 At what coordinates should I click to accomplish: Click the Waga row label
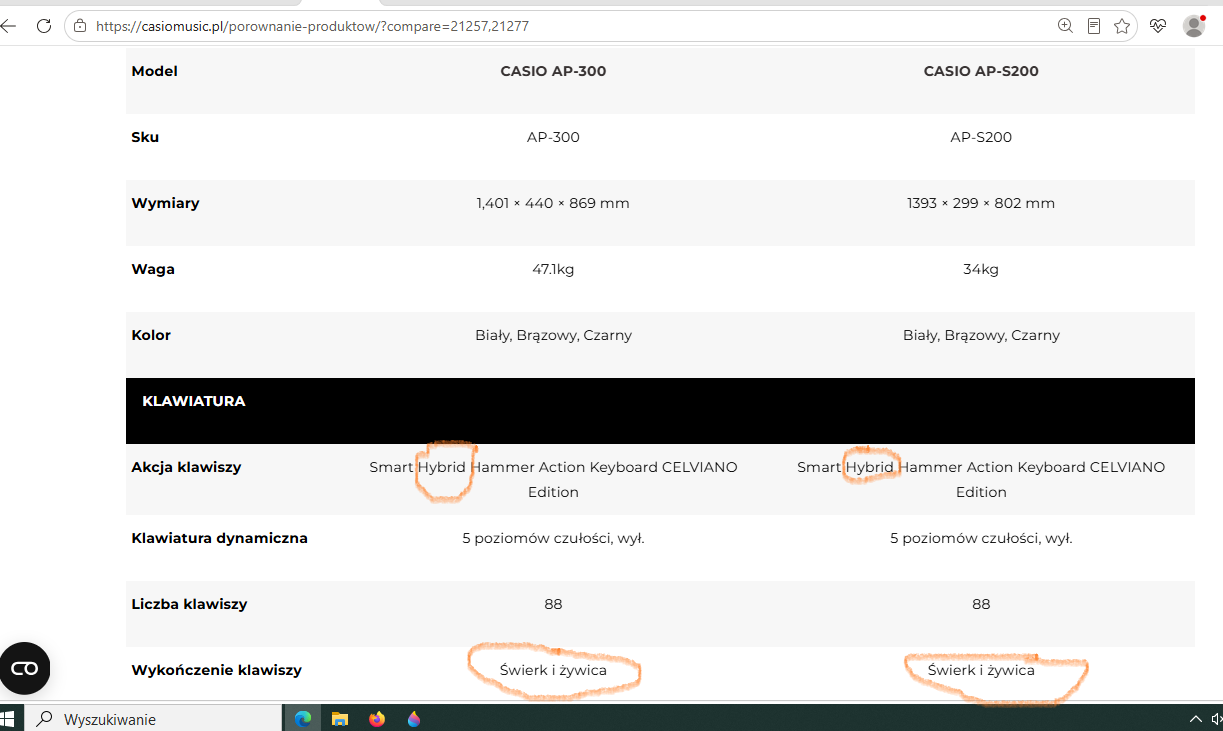click(x=153, y=269)
